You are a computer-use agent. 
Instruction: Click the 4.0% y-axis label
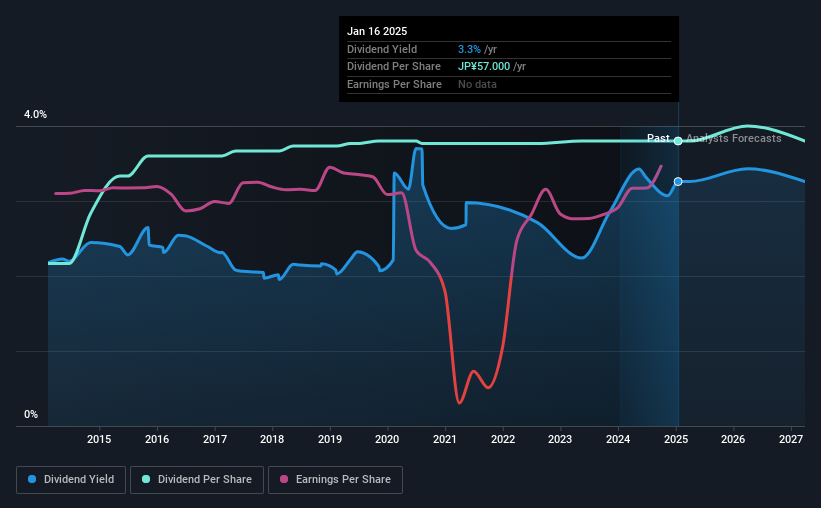35,115
